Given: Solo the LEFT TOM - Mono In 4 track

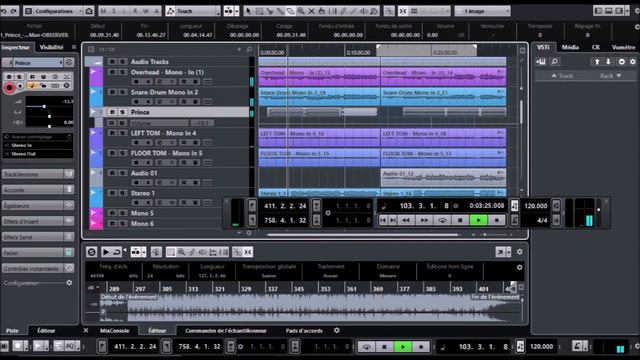Looking at the screenshot, I should (x=122, y=133).
